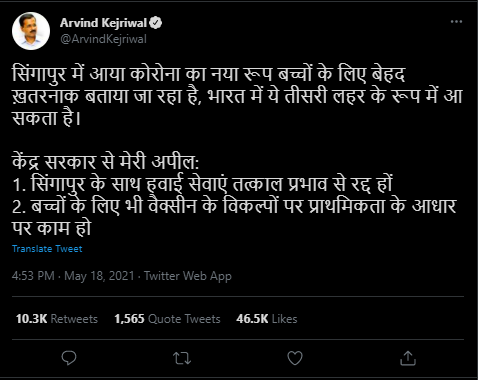
Task: Open the Twitter Web App source link
Action: 188,276
